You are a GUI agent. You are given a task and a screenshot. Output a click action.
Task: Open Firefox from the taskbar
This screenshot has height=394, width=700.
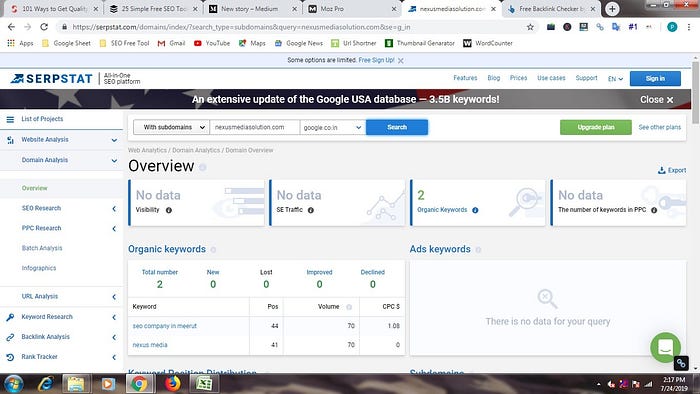pos(172,383)
